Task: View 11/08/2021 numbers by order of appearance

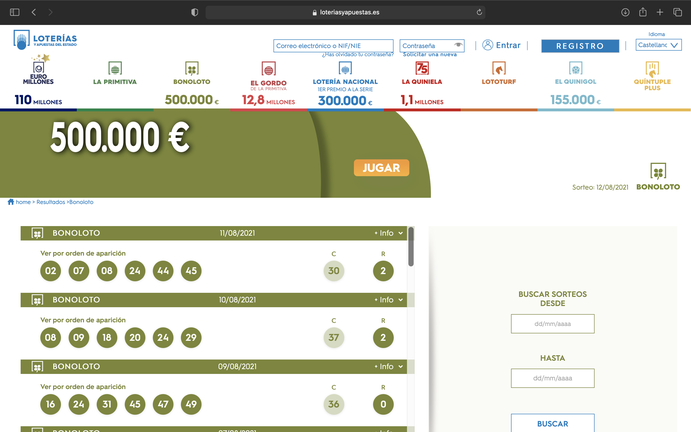Action: pos(83,253)
